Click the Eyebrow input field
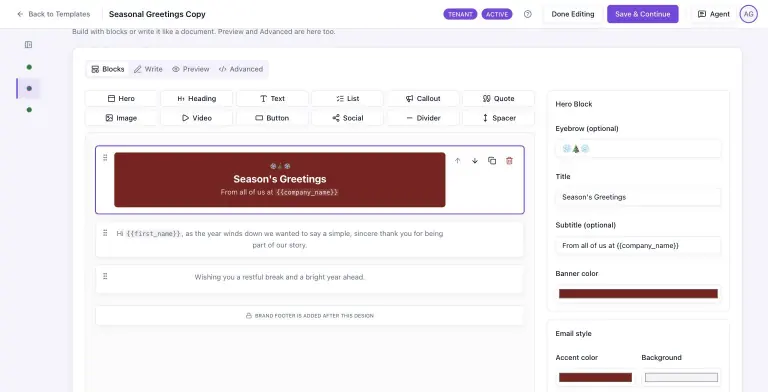Screen dimensions: 768x392 [638, 148]
